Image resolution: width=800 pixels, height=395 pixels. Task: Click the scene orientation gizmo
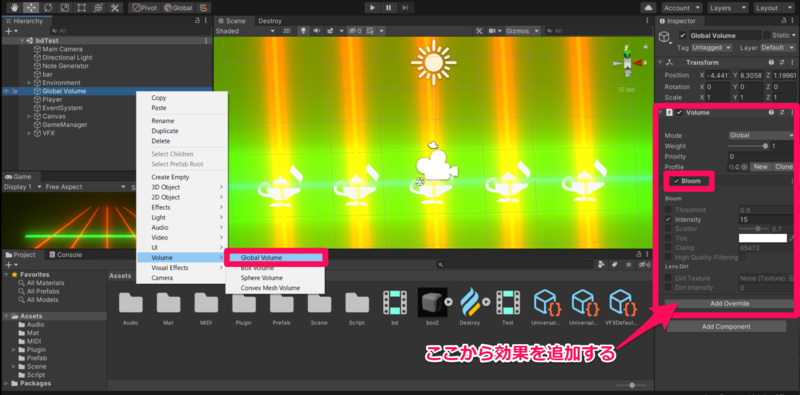(628, 62)
